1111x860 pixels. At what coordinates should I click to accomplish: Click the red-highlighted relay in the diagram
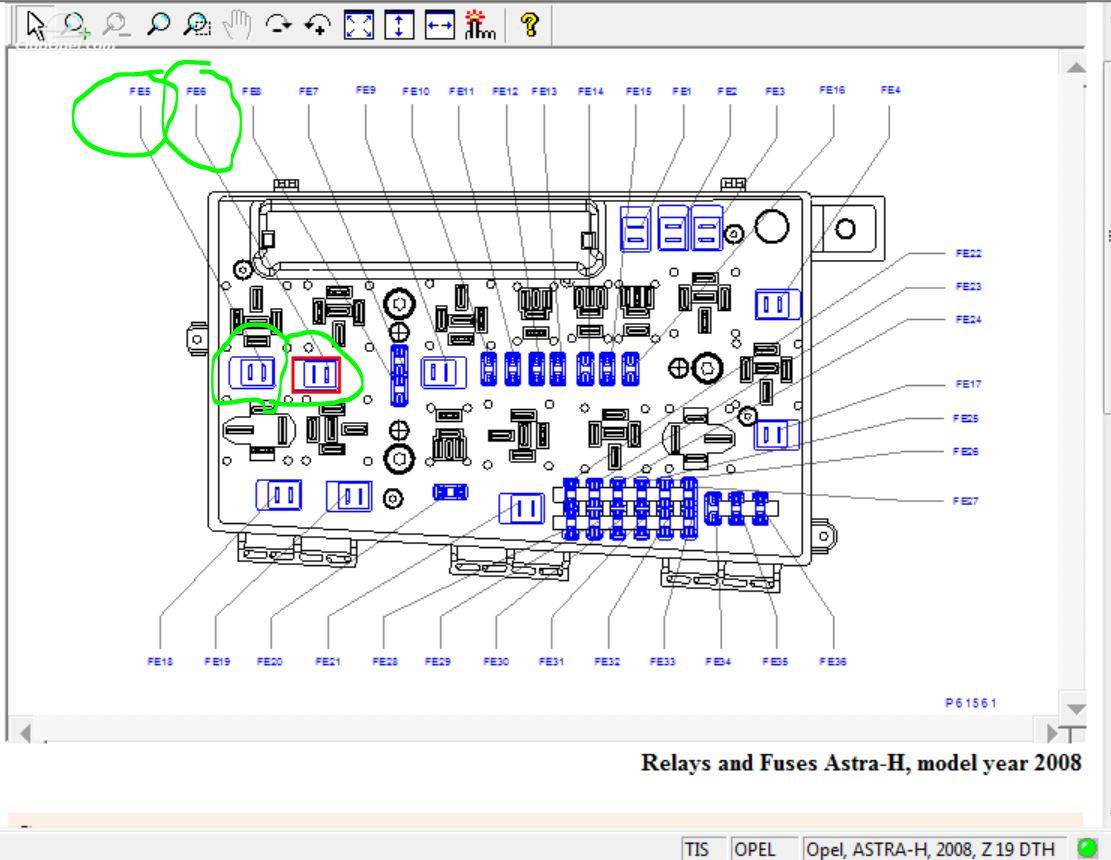[x=316, y=375]
